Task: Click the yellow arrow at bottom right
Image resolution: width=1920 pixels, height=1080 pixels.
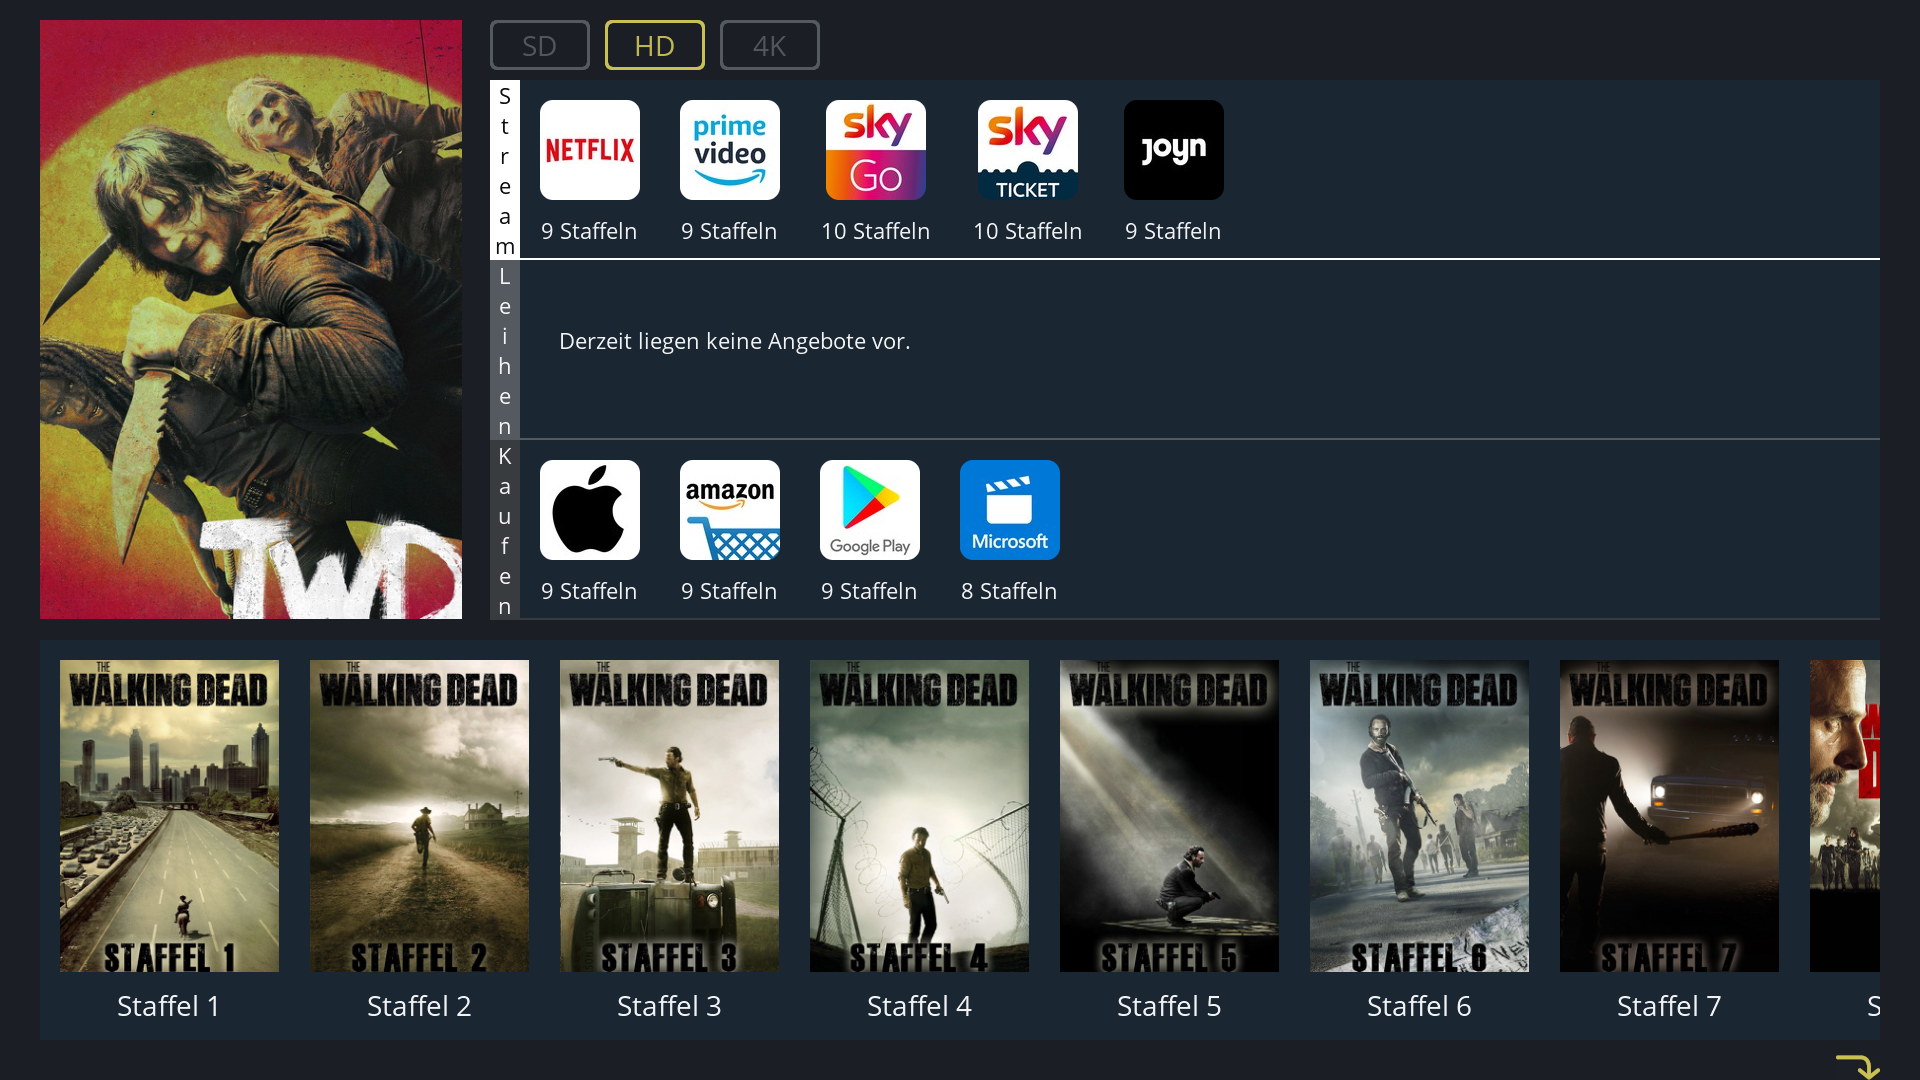Action: 1857,1066
